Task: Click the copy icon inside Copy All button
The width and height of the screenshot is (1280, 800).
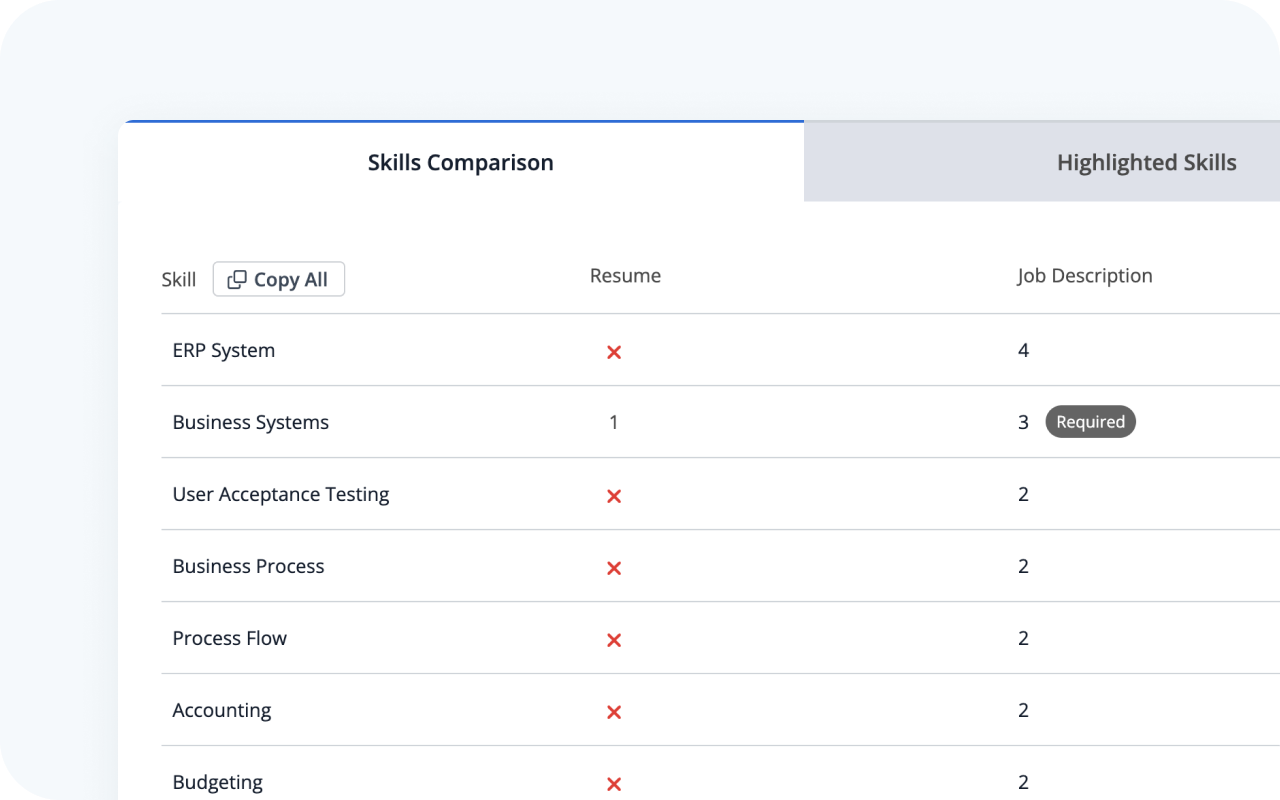Action: (238, 279)
